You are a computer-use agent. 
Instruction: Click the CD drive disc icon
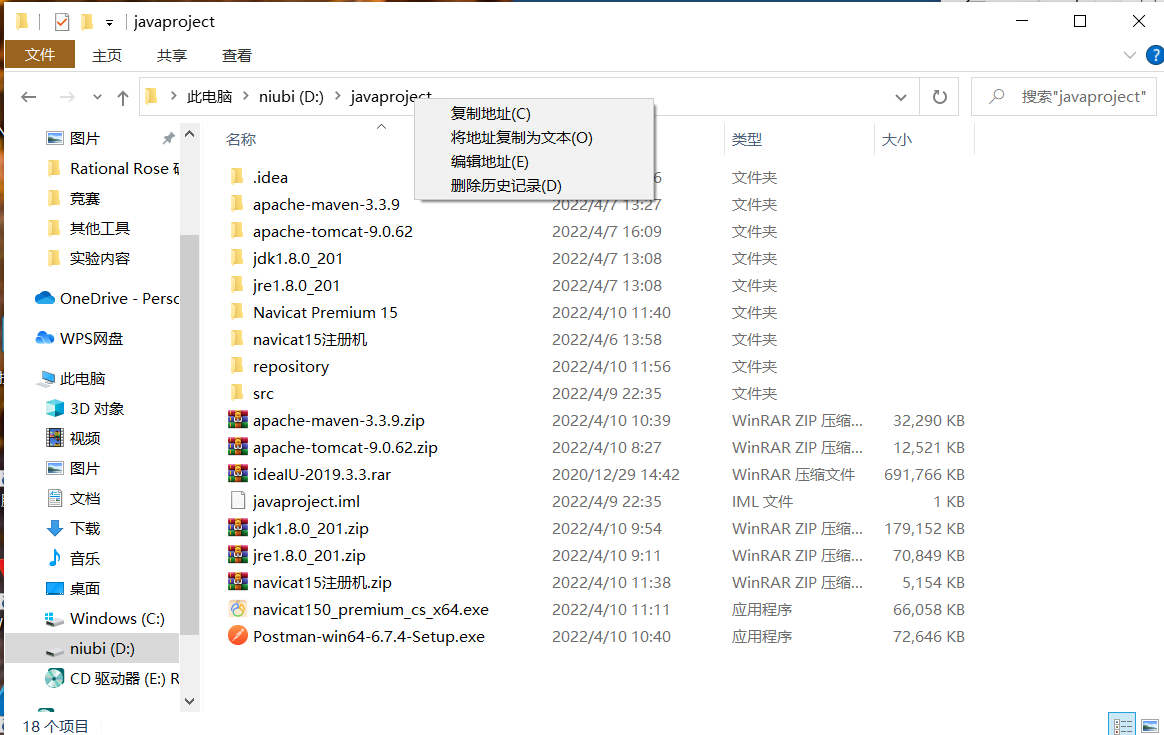pyautogui.click(x=54, y=678)
